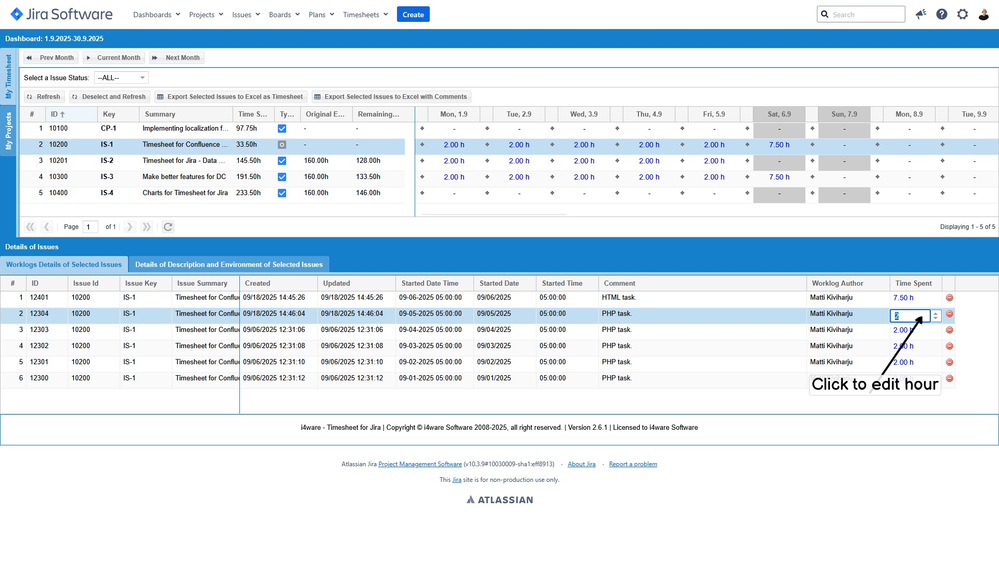Switch to Details of Description and Environment tab
Image resolution: width=999 pixels, height=562 pixels.
tap(229, 265)
